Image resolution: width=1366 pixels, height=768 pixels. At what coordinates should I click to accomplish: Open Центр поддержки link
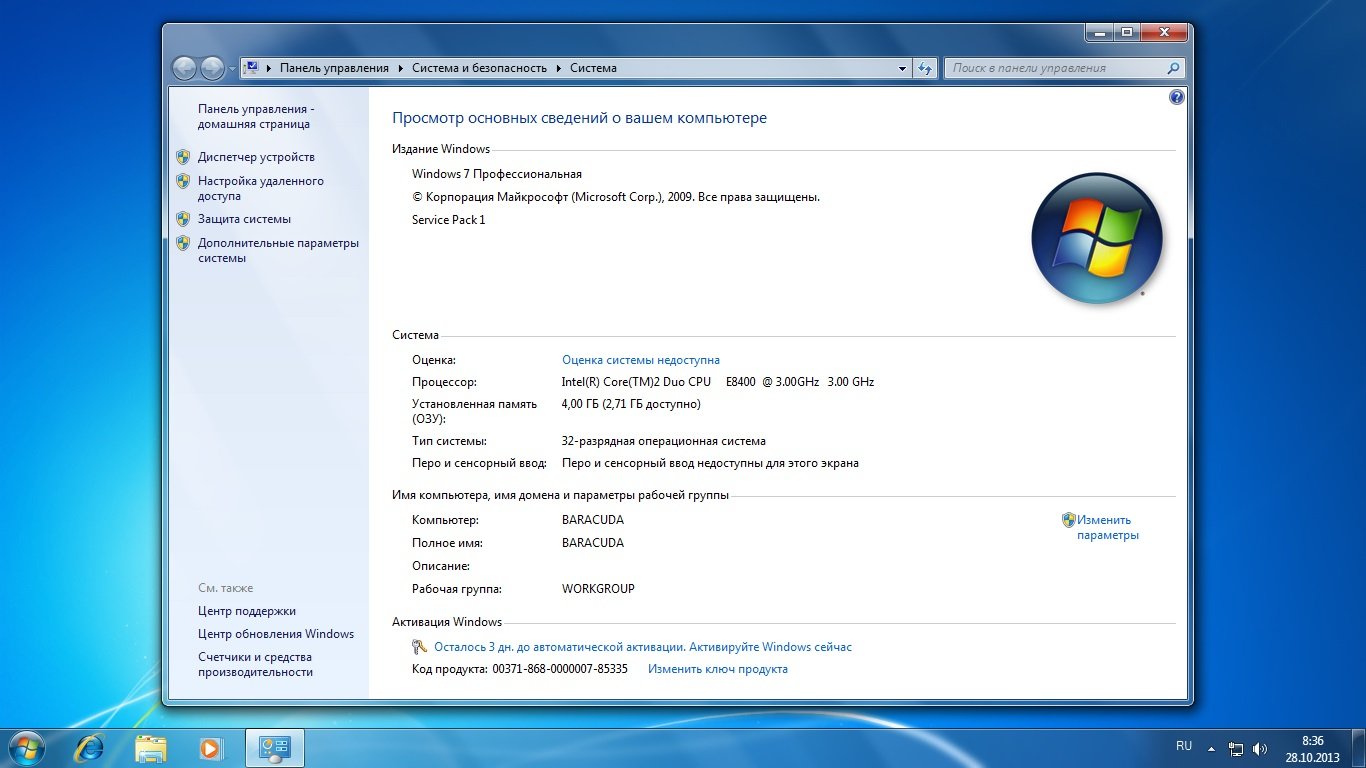[247, 611]
